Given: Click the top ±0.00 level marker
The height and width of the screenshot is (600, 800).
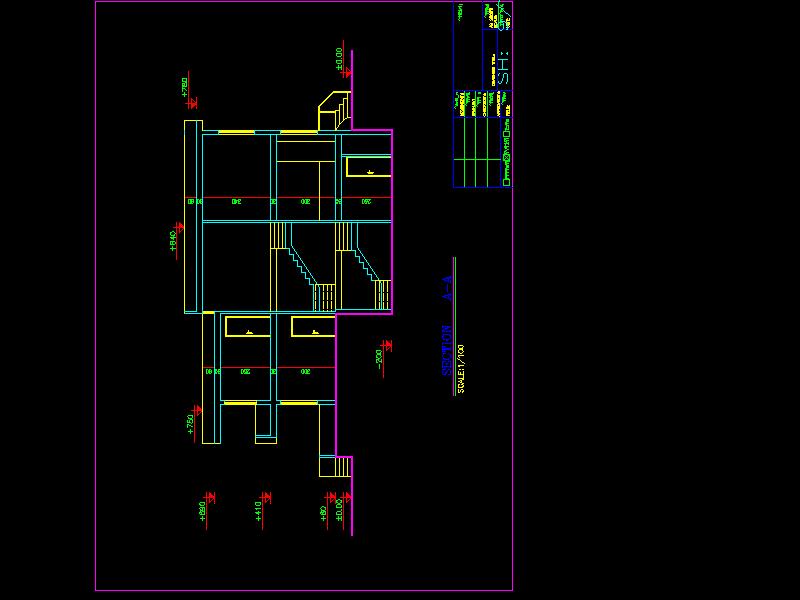Looking at the screenshot, I should (343, 62).
